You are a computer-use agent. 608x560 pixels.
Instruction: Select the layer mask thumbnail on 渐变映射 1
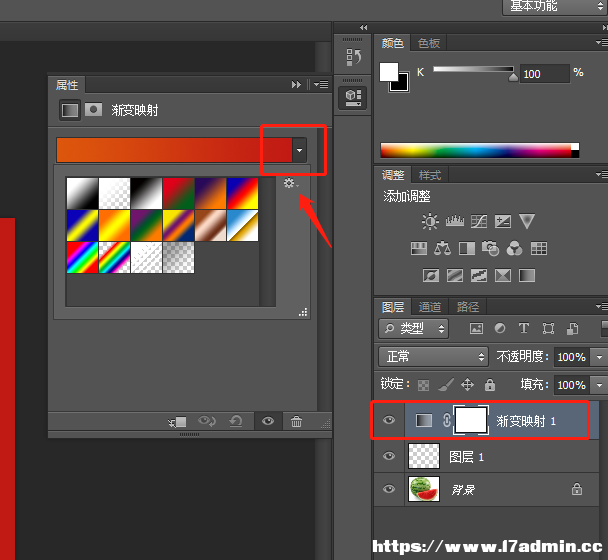pos(471,420)
